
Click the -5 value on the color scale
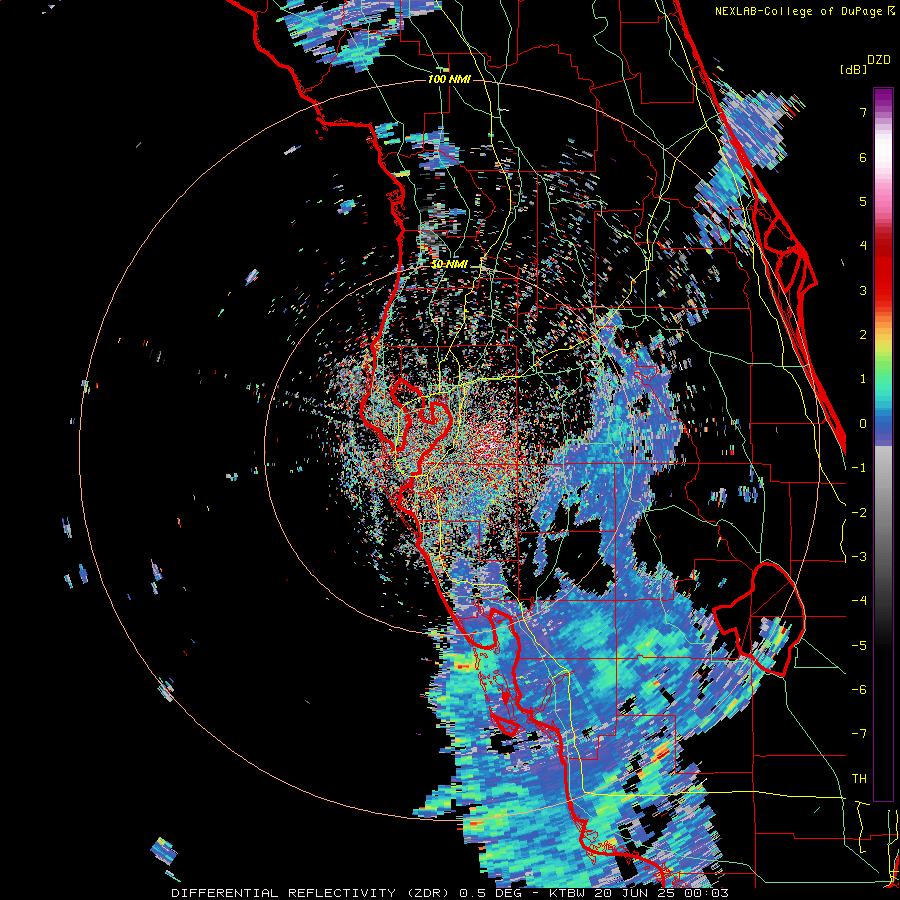859,646
